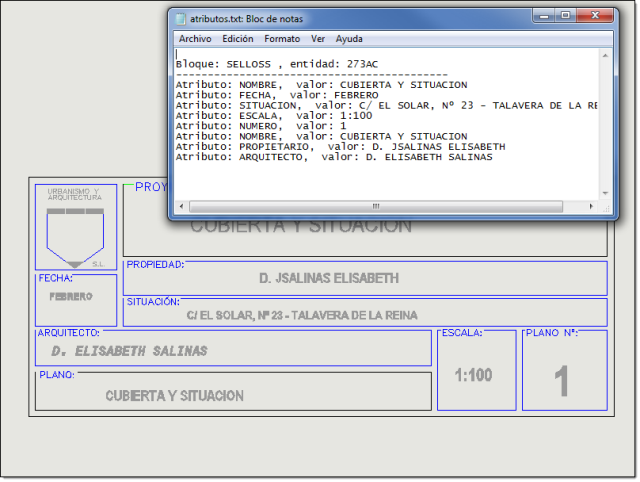Image resolution: width=640 pixels, height=482 pixels.
Task: Open the Ayuda menu
Action: point(349,39)
